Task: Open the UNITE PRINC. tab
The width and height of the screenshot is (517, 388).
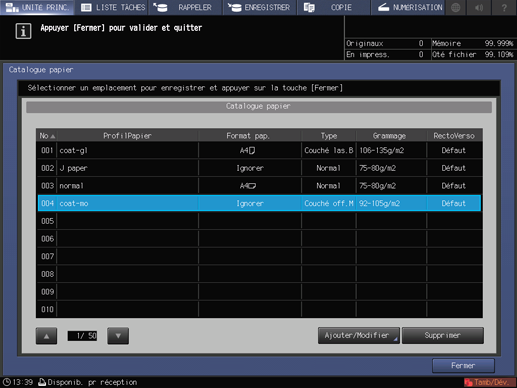Action: coord(37,7)
